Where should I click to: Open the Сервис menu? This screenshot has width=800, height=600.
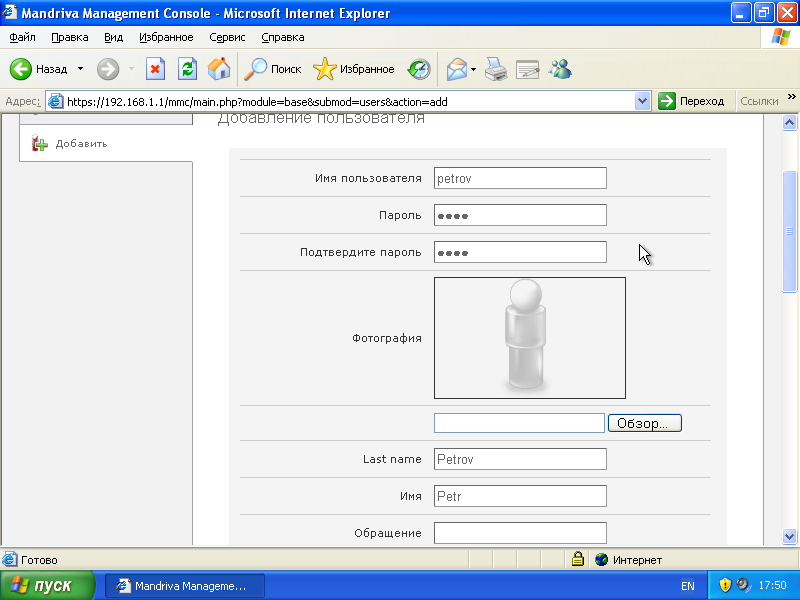tap(227, 37)
